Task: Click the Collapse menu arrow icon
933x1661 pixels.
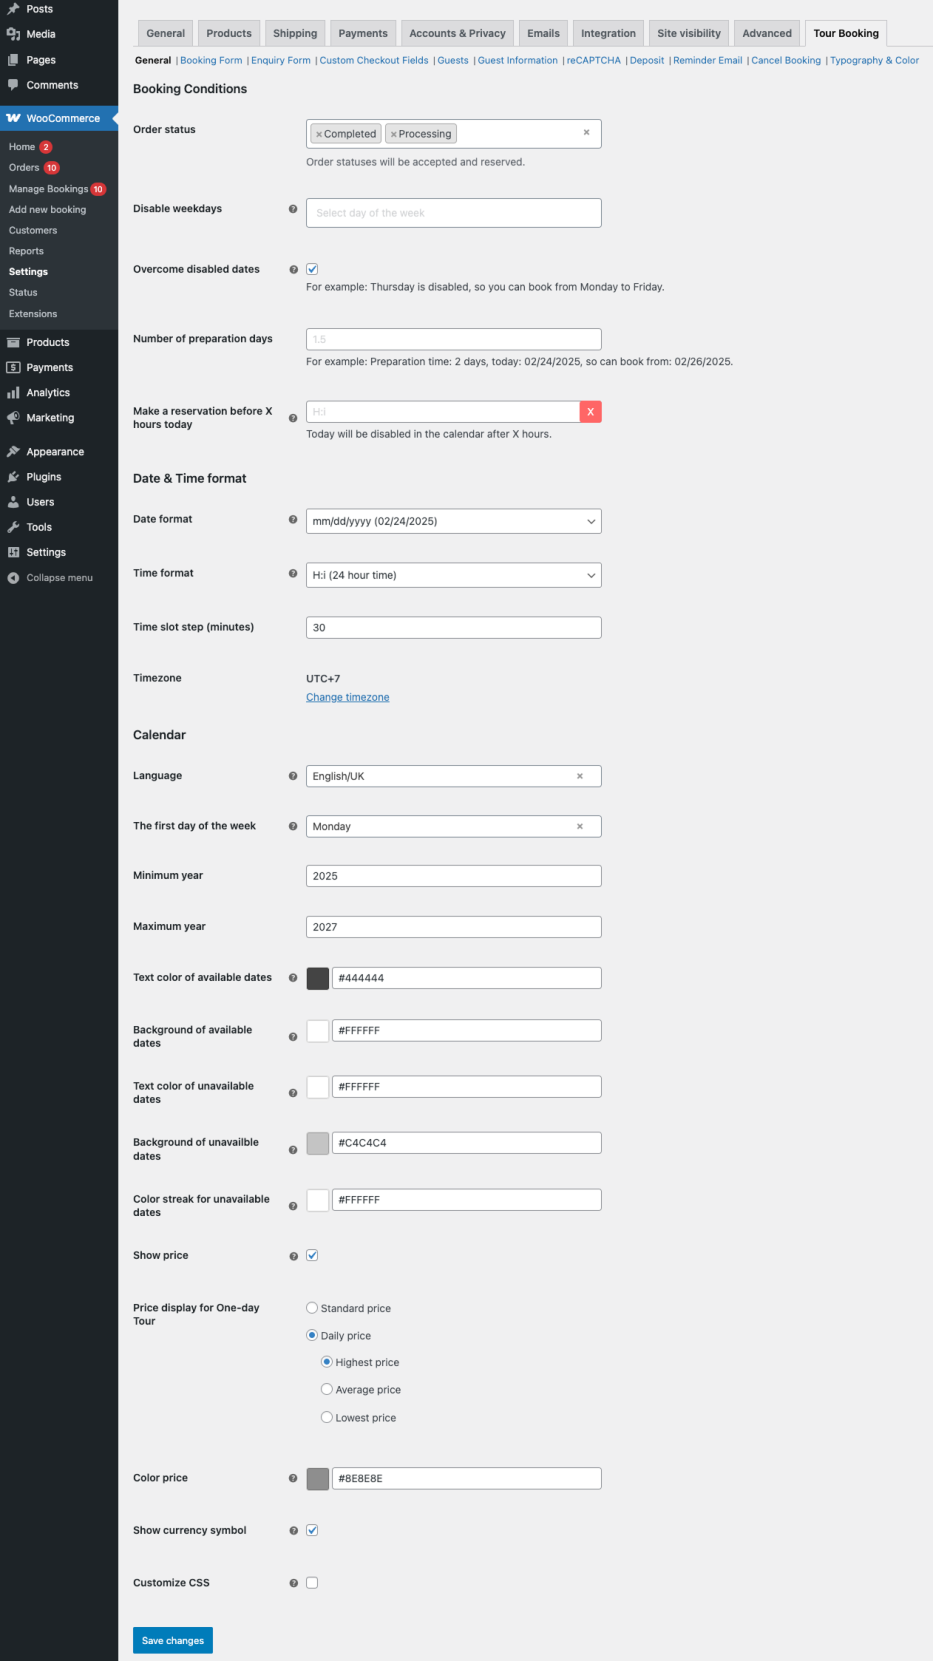Action: pyautogui.click(x=13, y=578)
